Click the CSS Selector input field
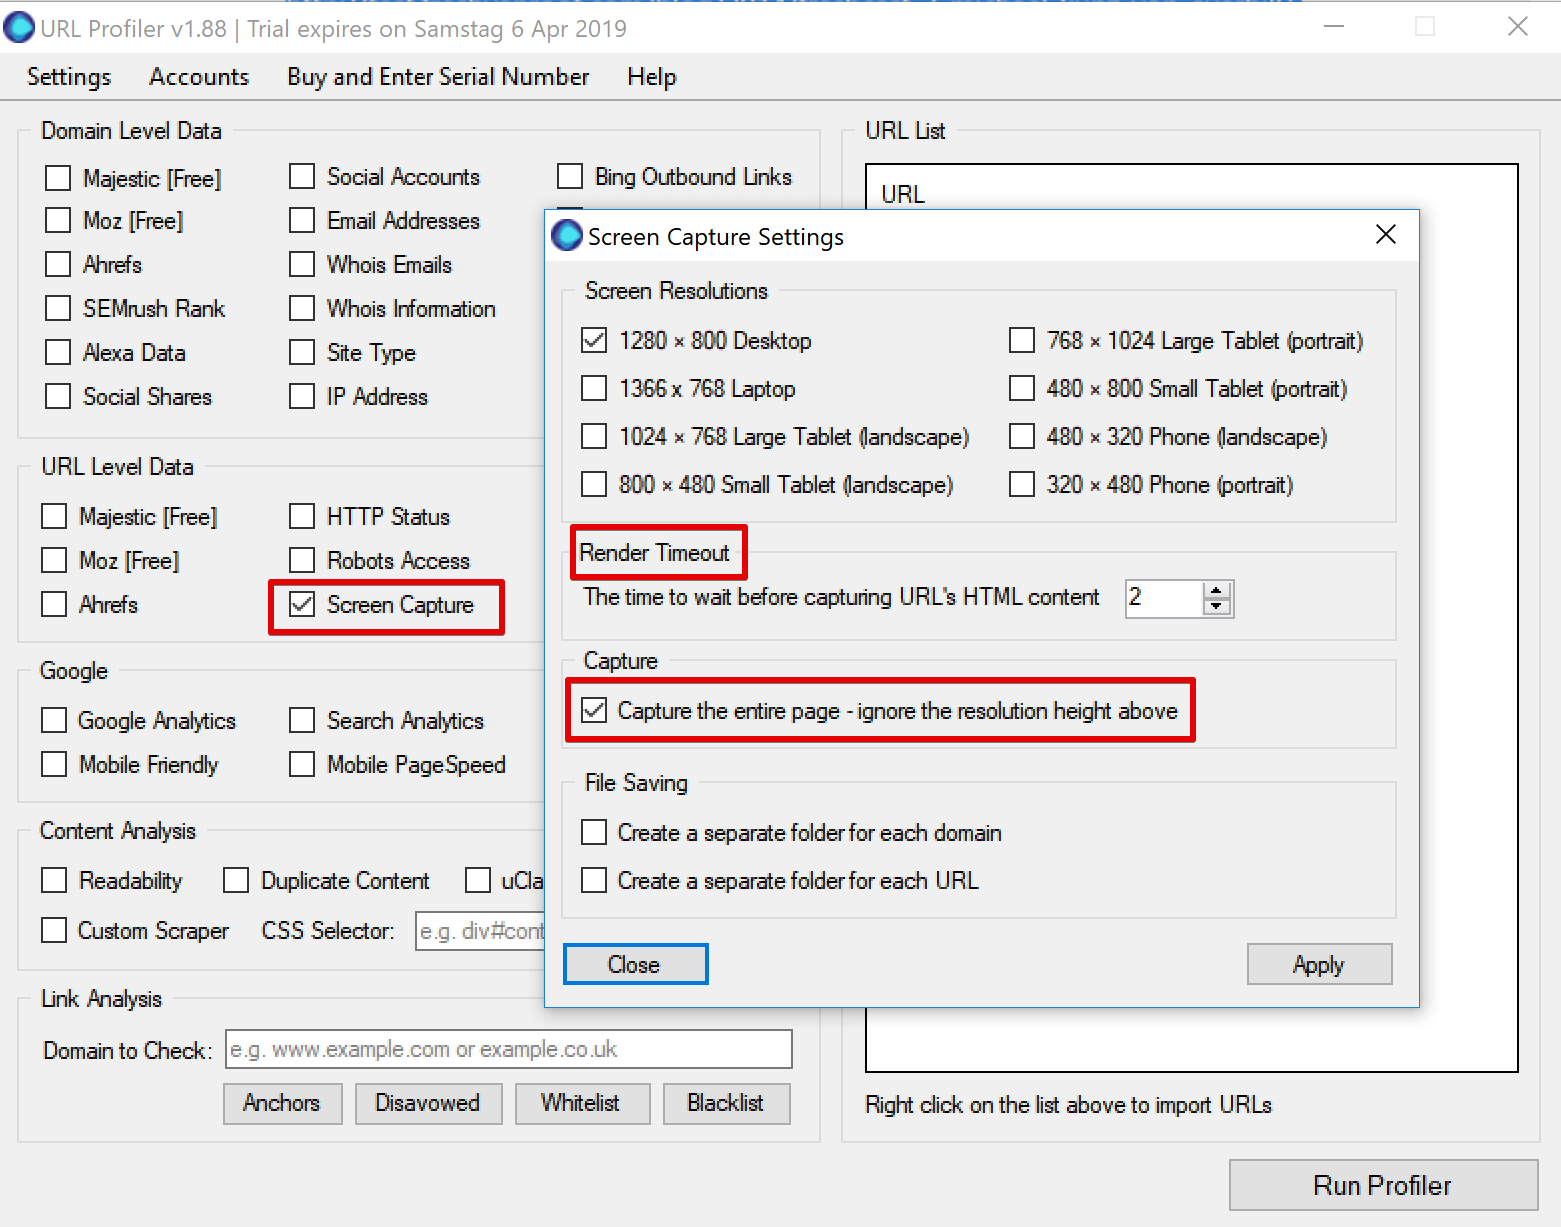The height and width of the screenshot is (1227, 1561). [x=481, y=931]
